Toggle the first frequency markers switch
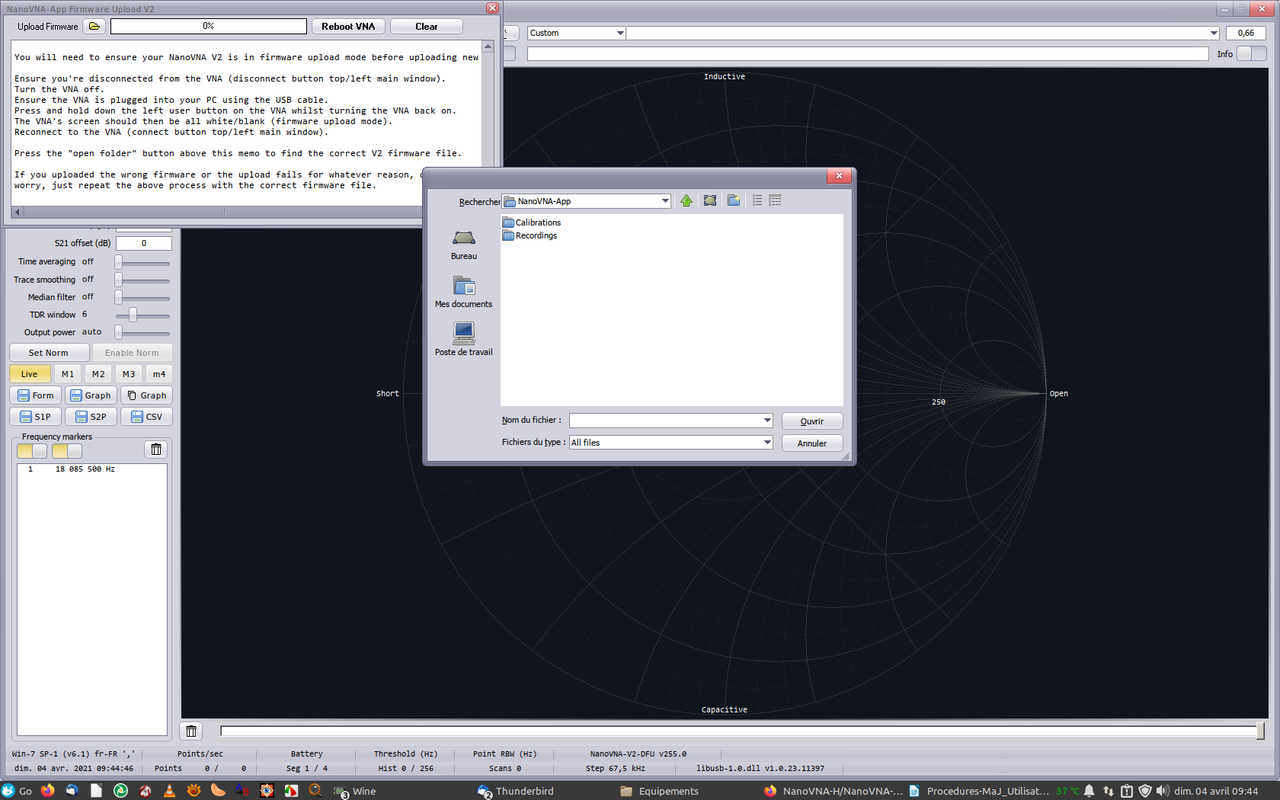The width and height of the screenshot is (1280, 800). [x=32, y=451]
